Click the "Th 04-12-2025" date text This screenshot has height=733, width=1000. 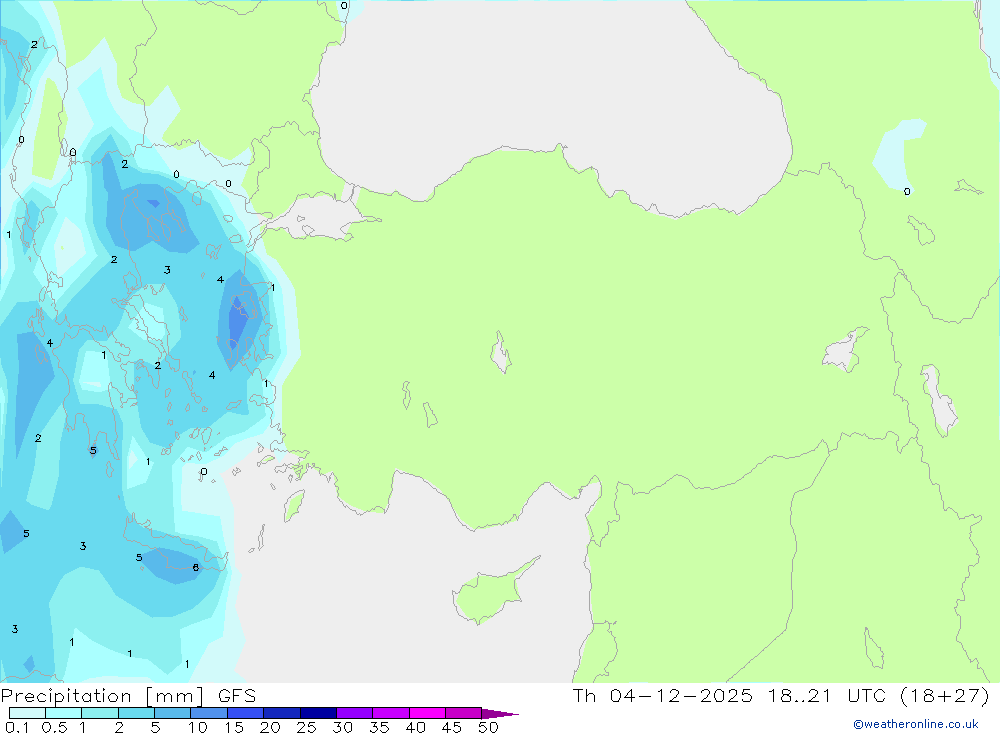pos(663,695)
